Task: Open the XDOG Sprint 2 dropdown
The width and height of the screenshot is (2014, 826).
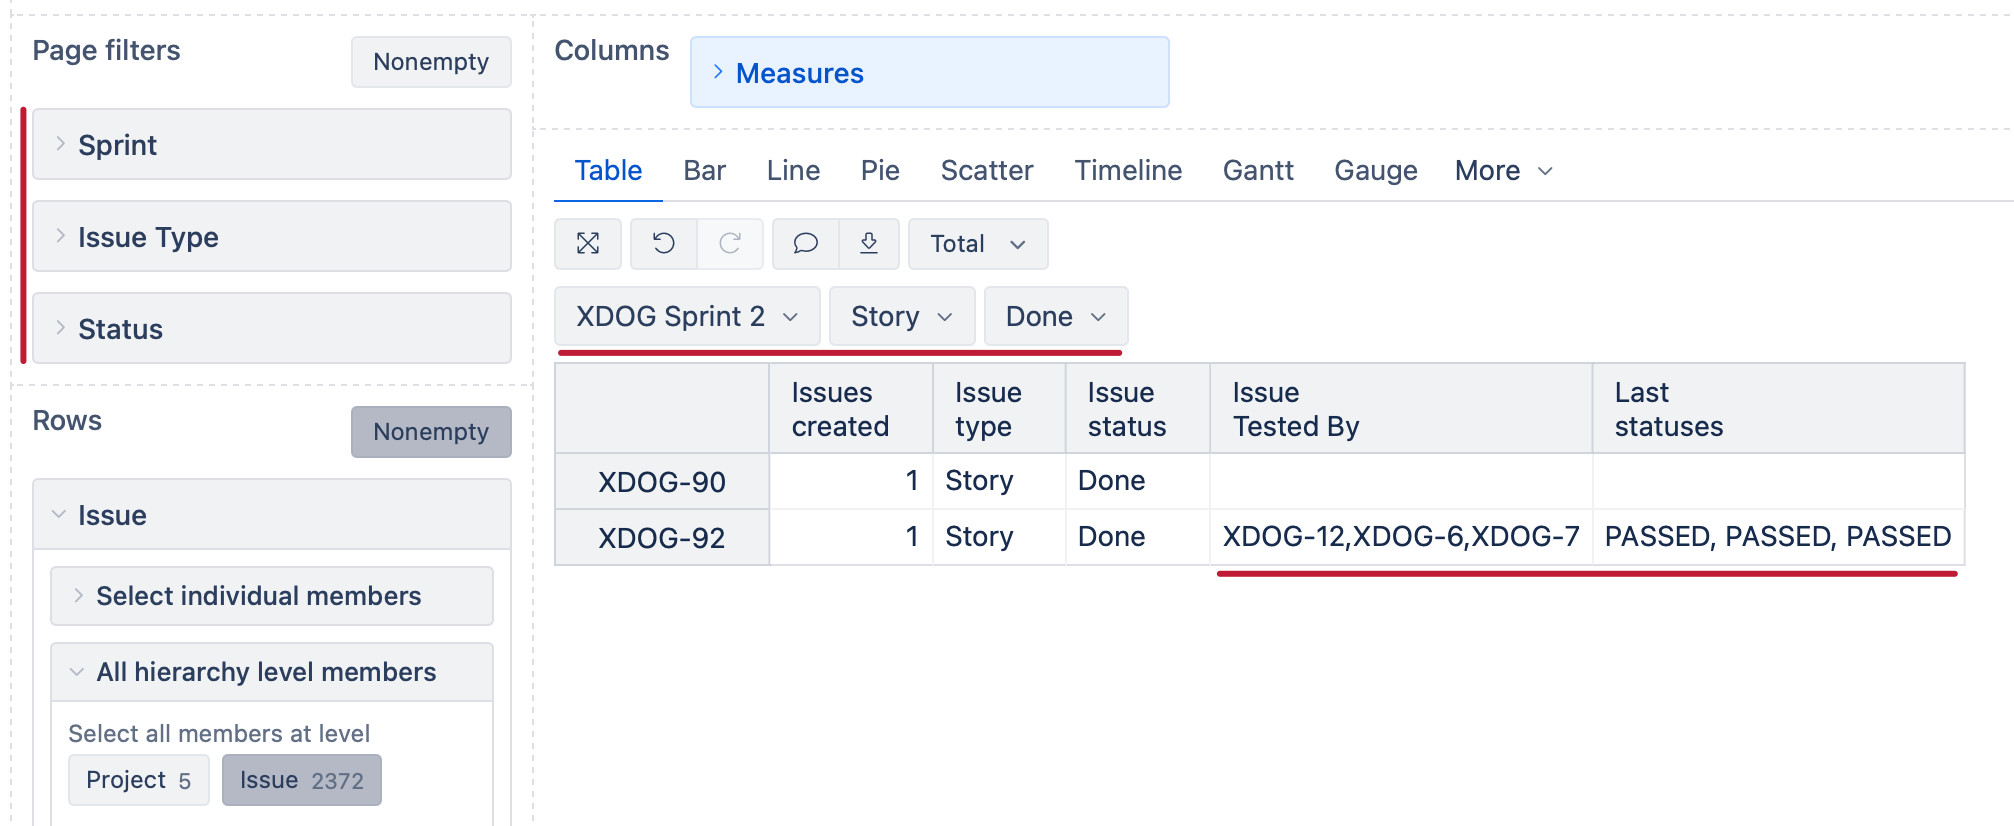Action: (x=687, y=317)
